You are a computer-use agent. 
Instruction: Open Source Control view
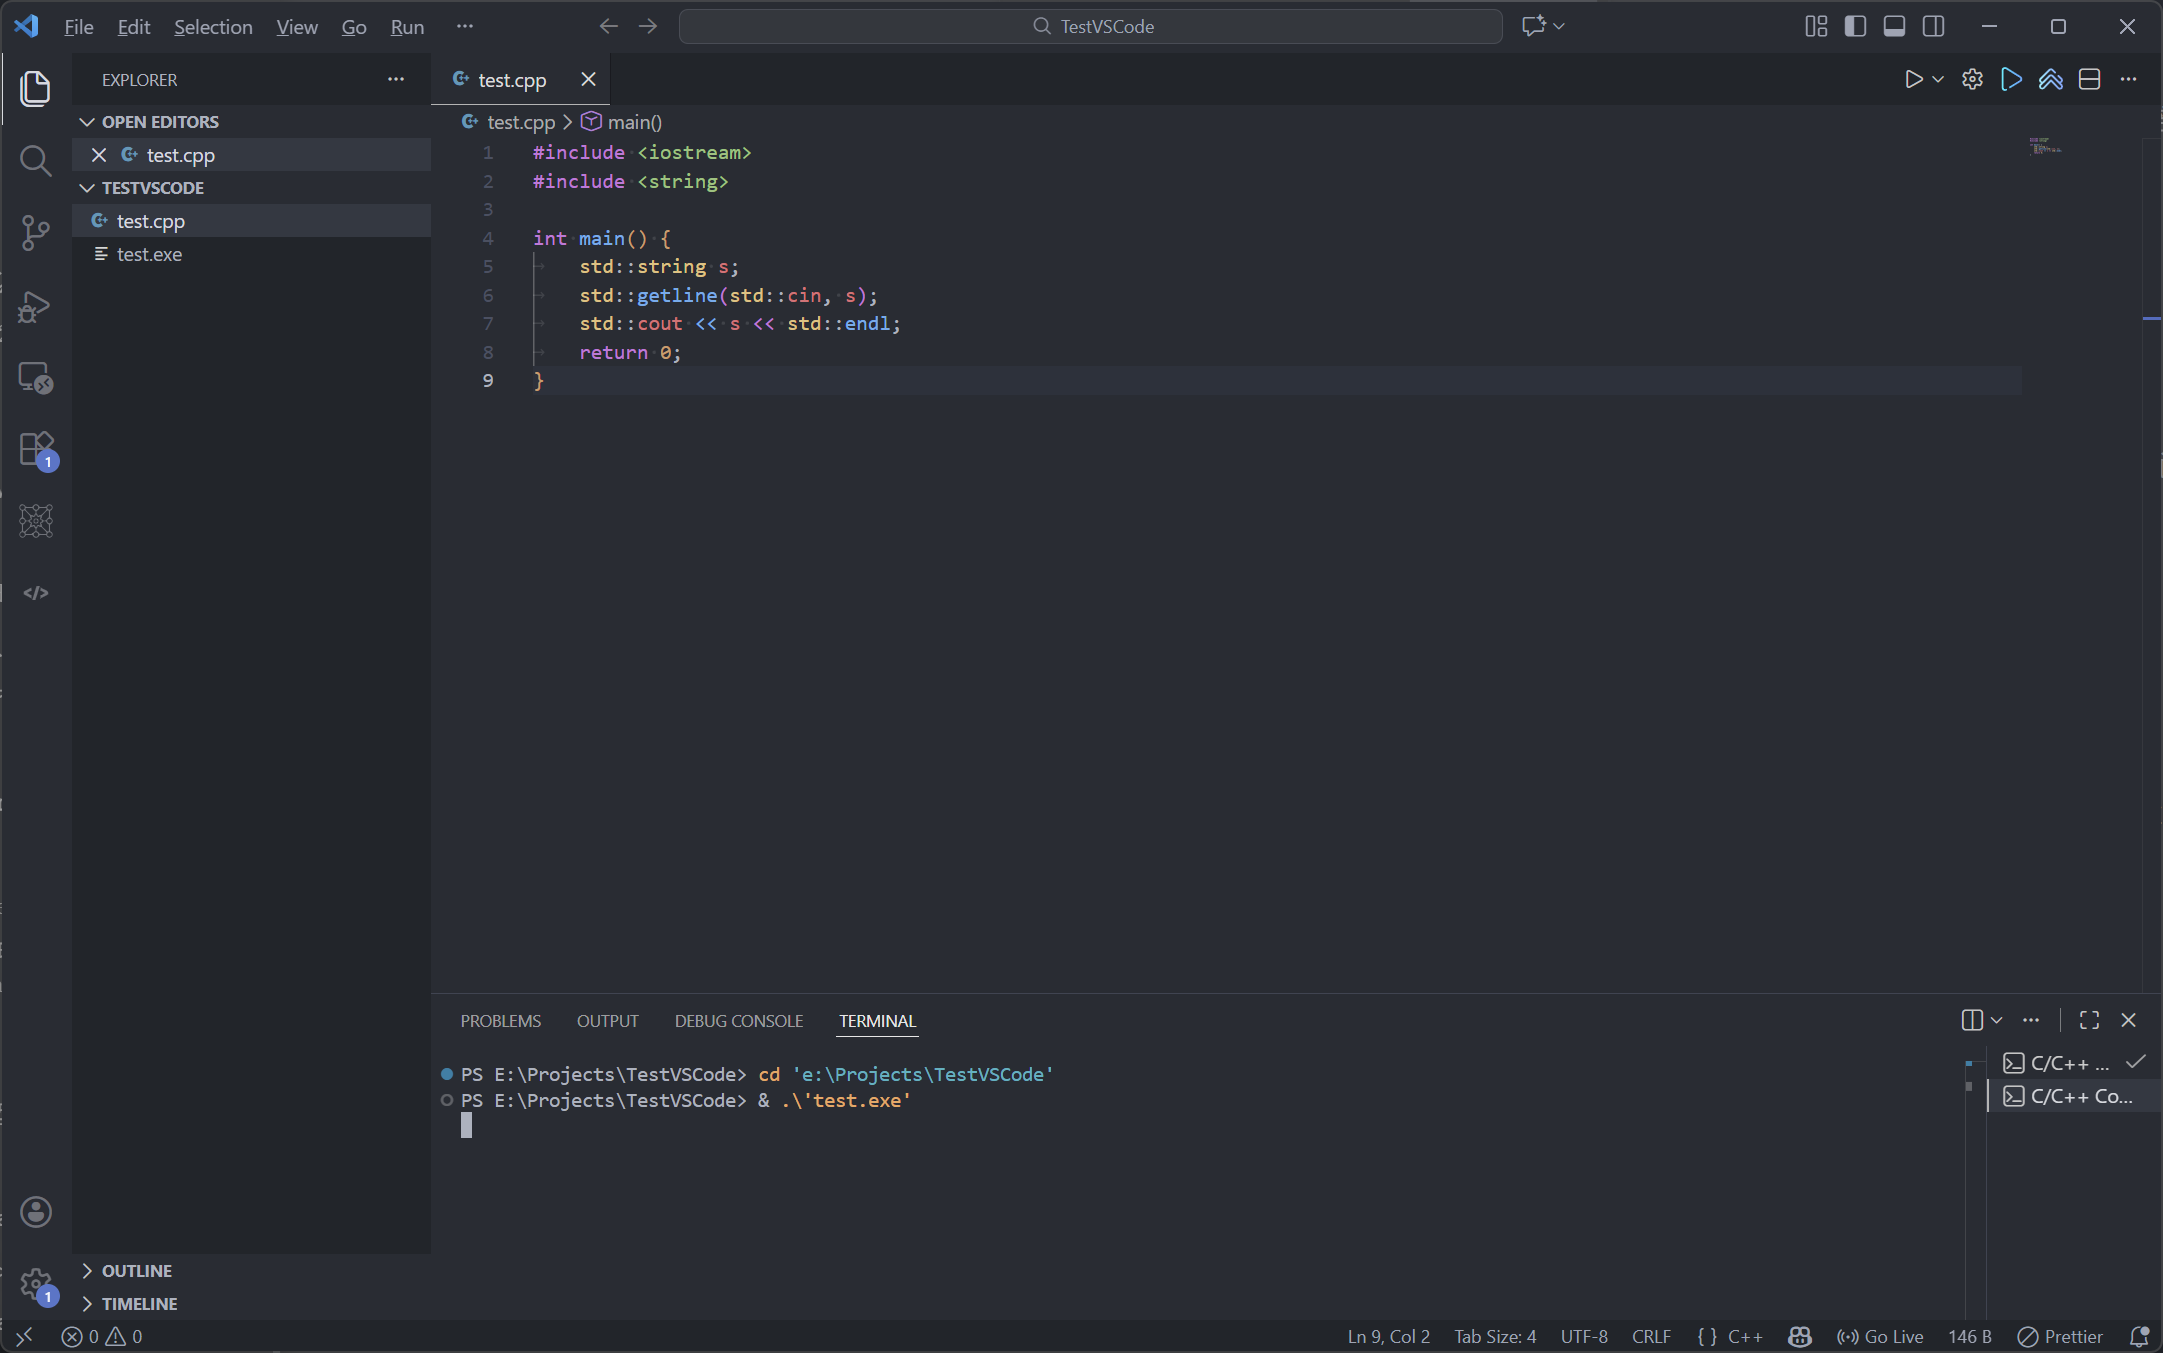(x=35, y=233)
